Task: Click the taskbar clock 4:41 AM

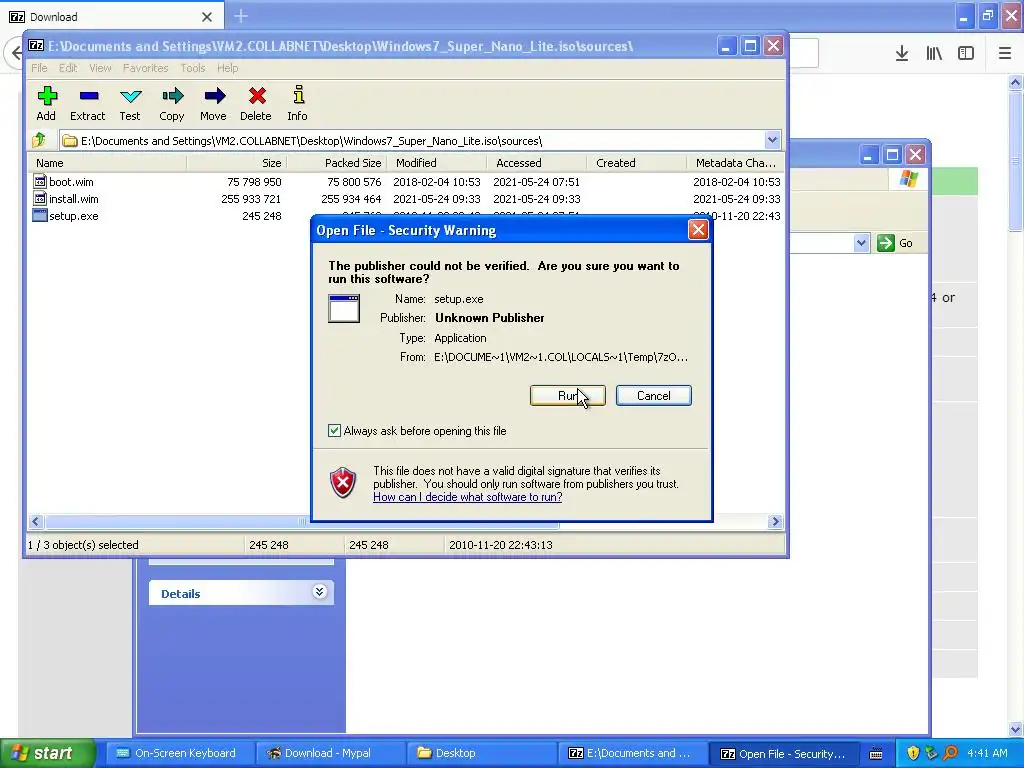Action: pos(987,753)
